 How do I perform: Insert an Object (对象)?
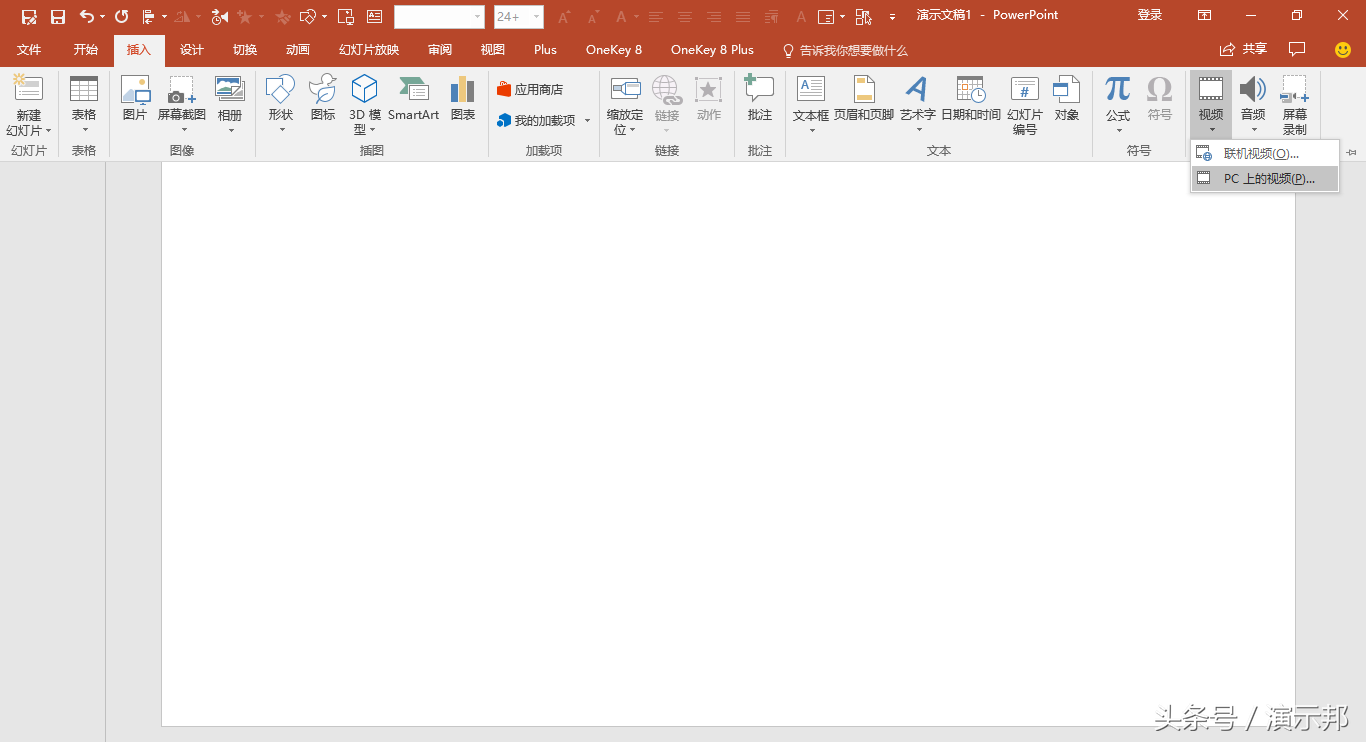(x=1067, y=99)
